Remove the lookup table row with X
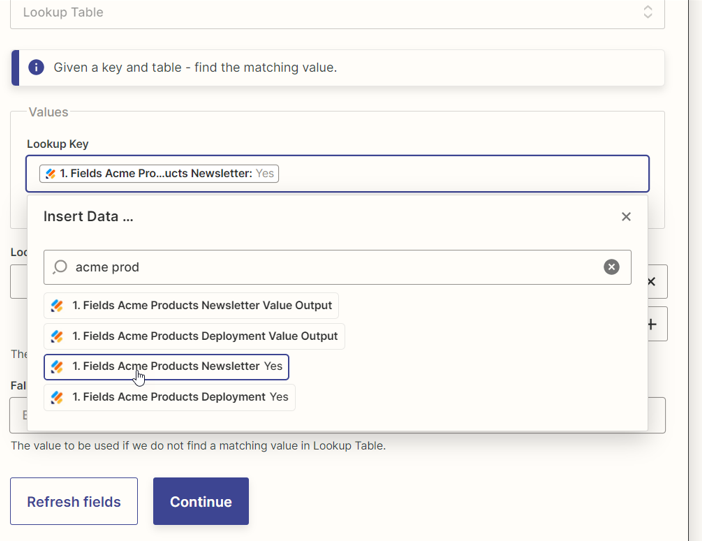This screenshot has width=702, height=547. 651,282
